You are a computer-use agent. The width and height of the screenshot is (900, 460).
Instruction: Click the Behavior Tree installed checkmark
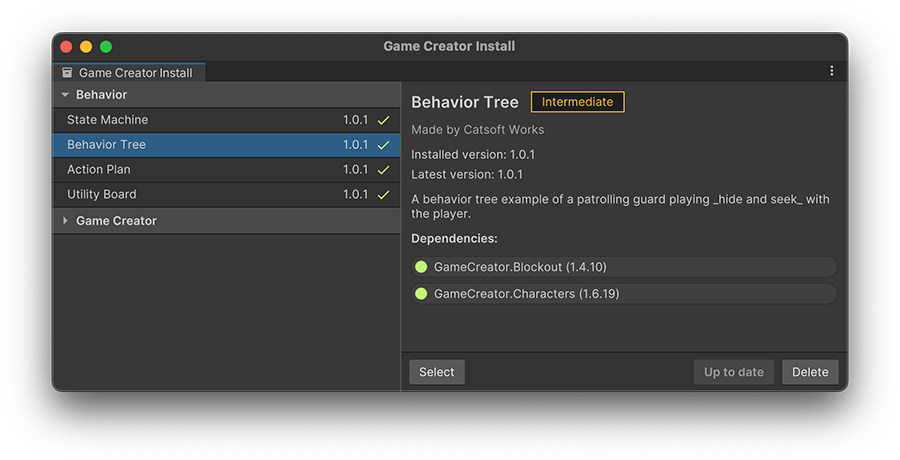pos(383,145)
